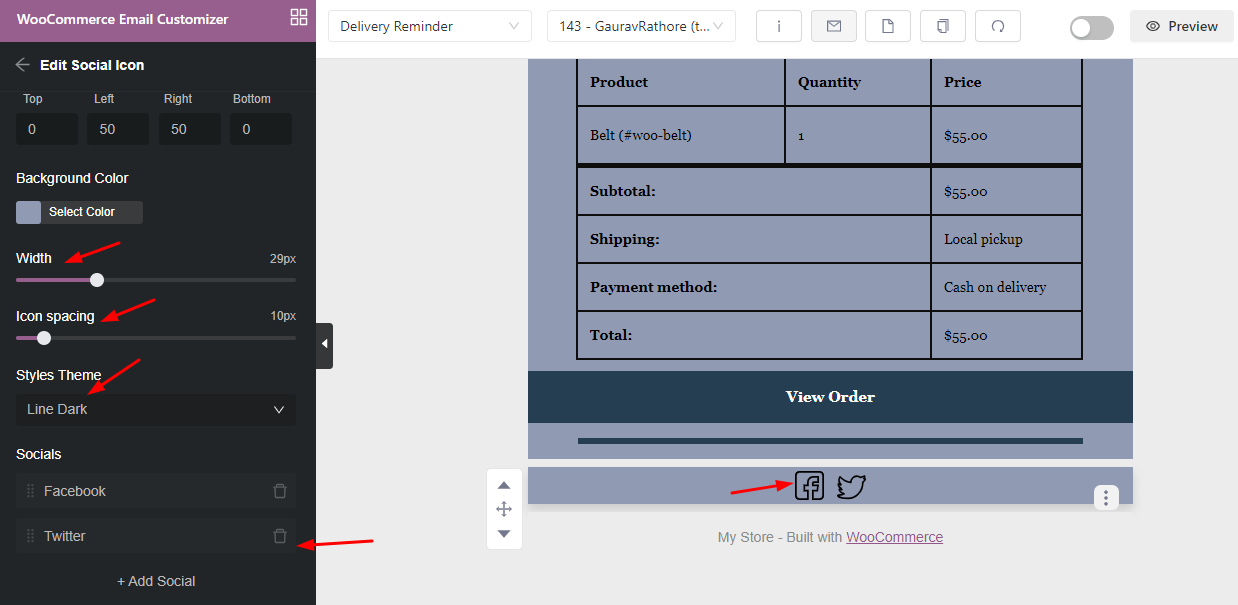1238x605 pixels.
Task: Toggle the switch beside Preview
Action: pyautogui.click(x=1091, y=27)
